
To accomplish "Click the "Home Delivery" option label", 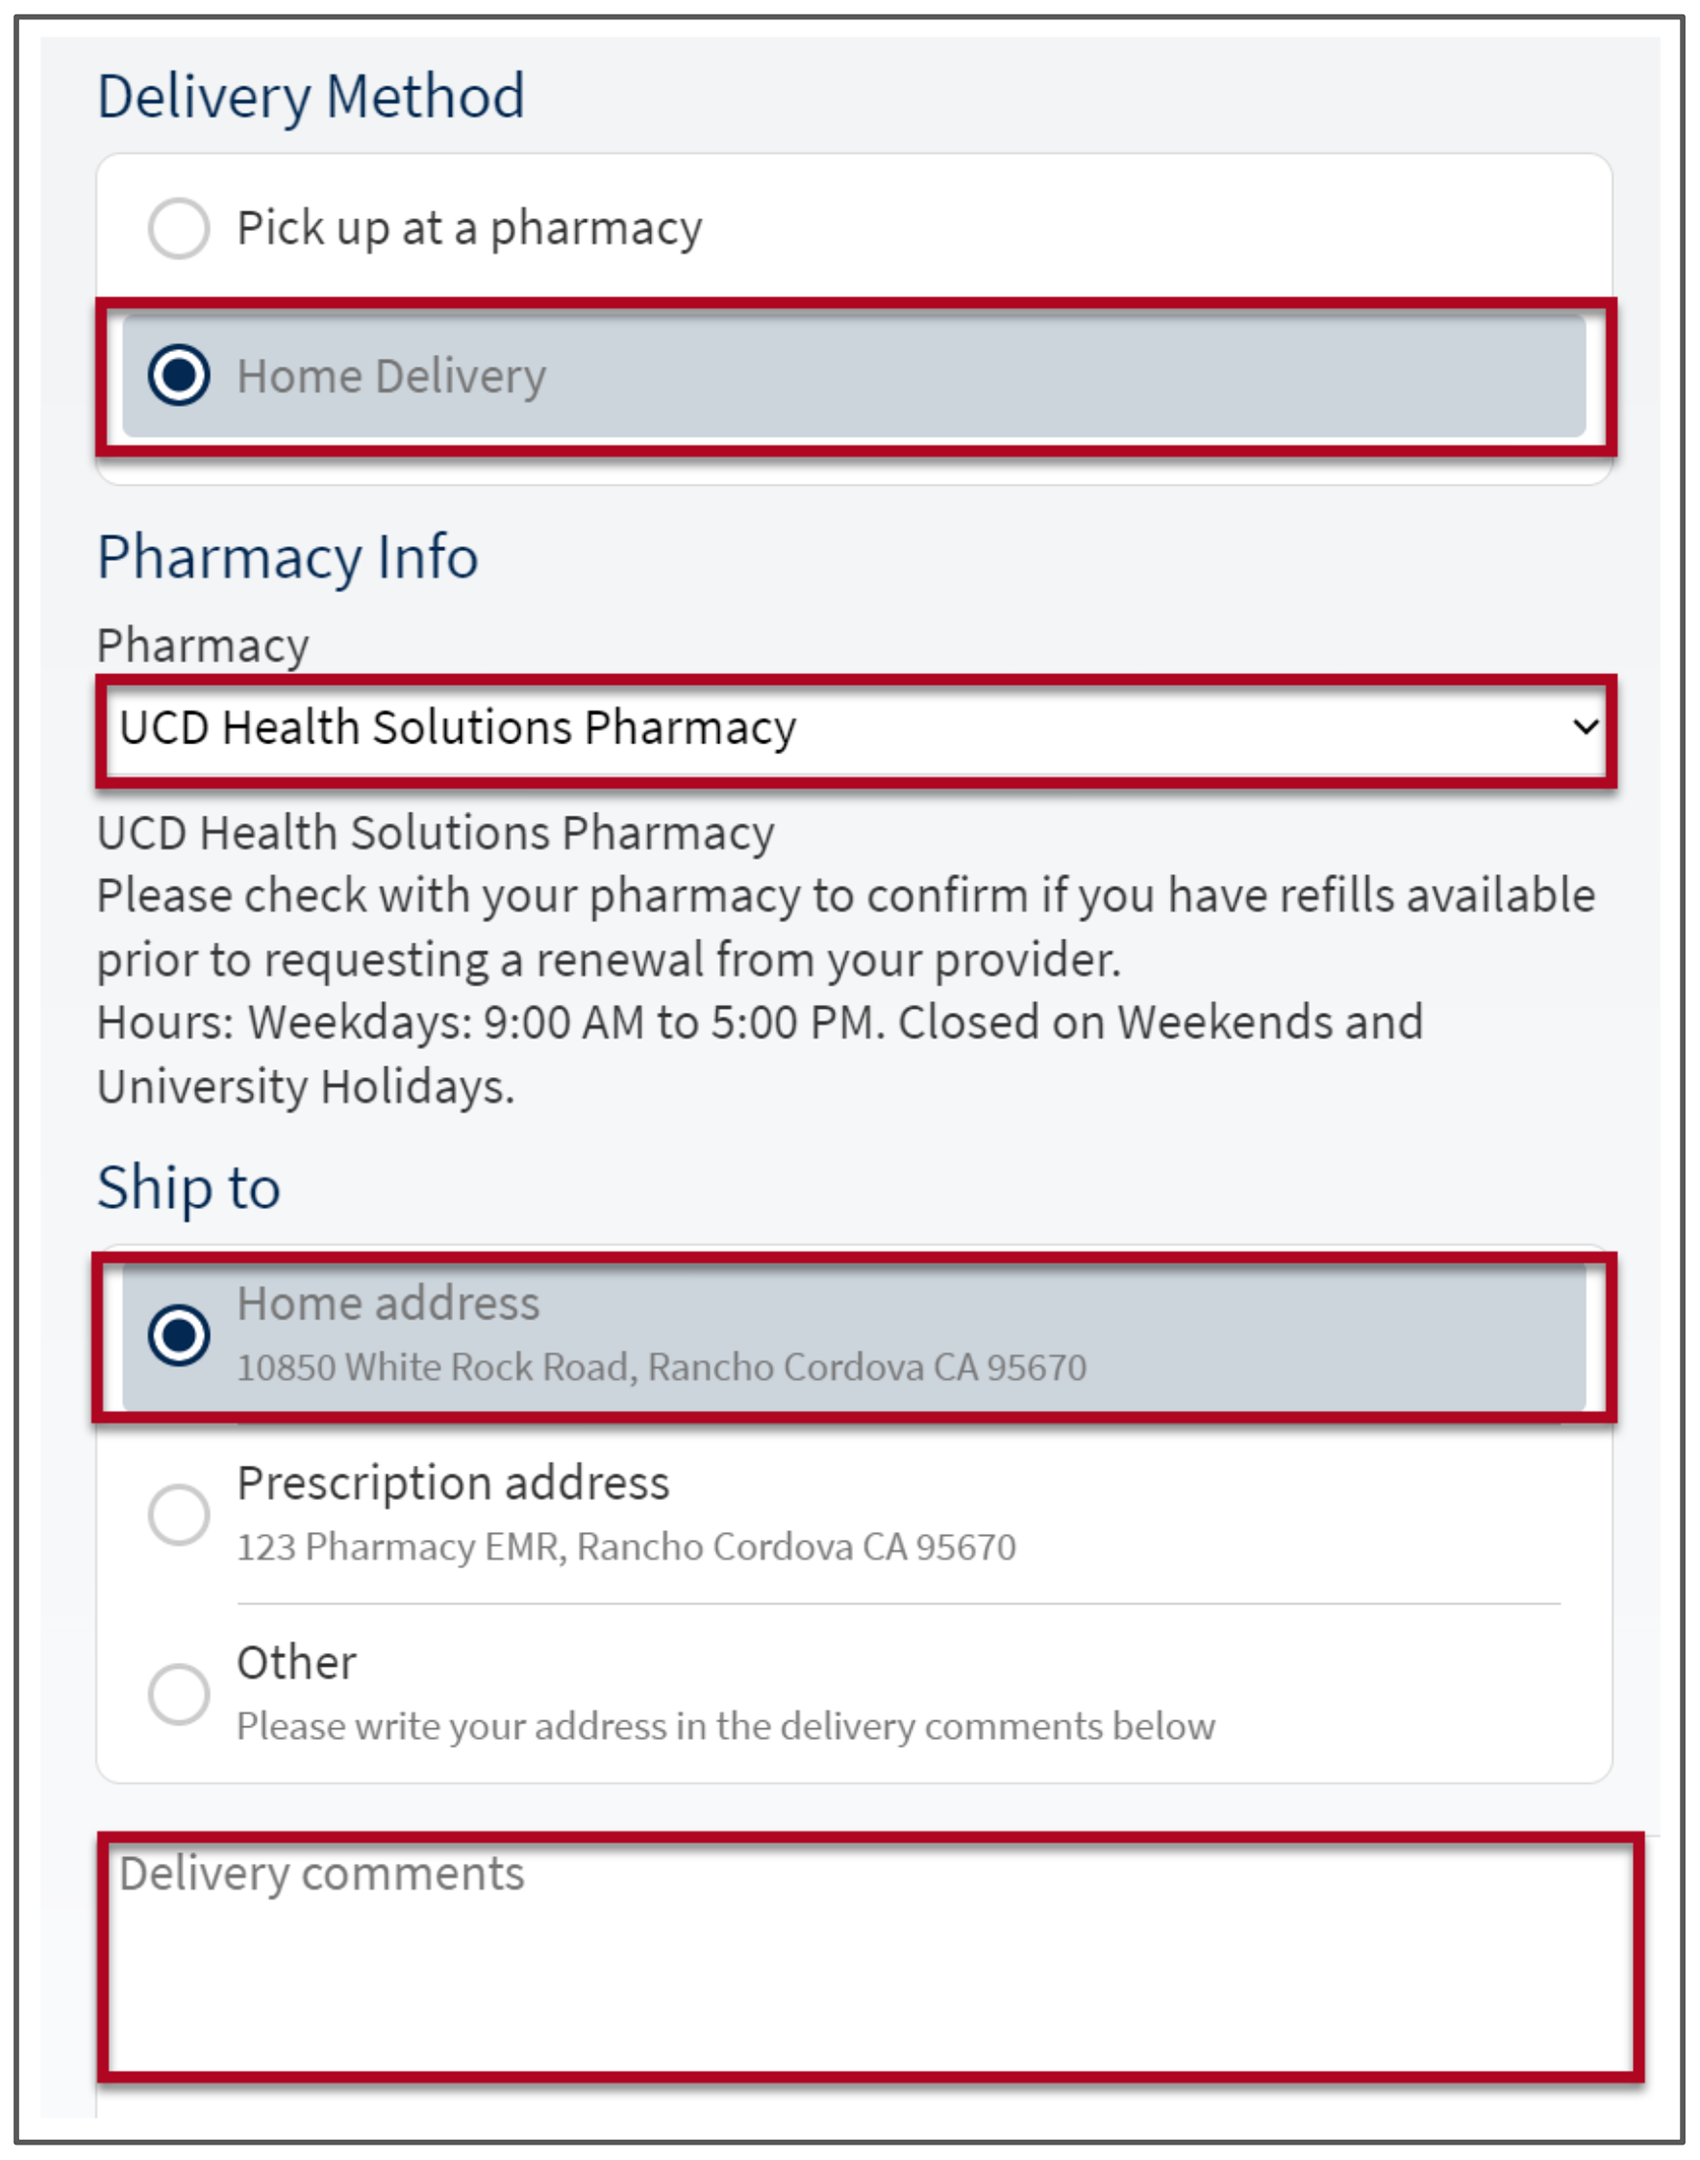I will (x=391, y=377).
